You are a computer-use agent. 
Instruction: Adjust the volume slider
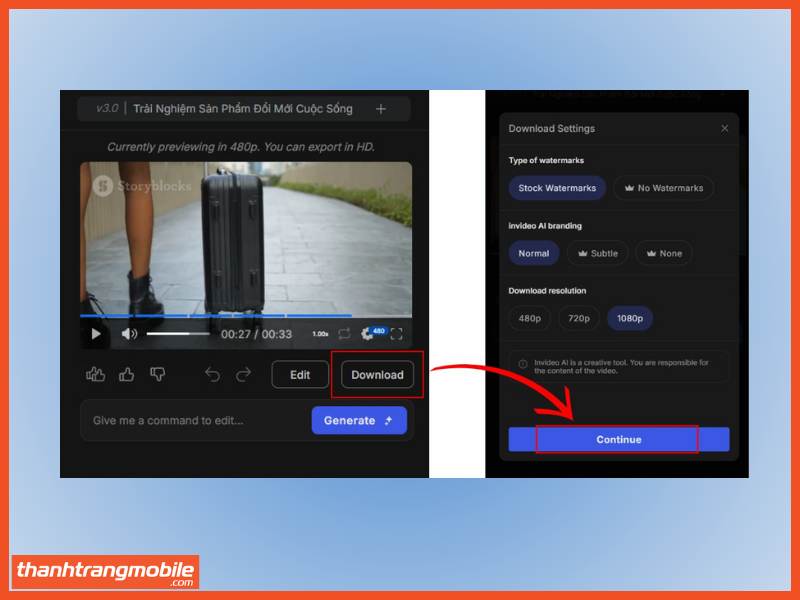pyautogui.click(x=178, y=334)
